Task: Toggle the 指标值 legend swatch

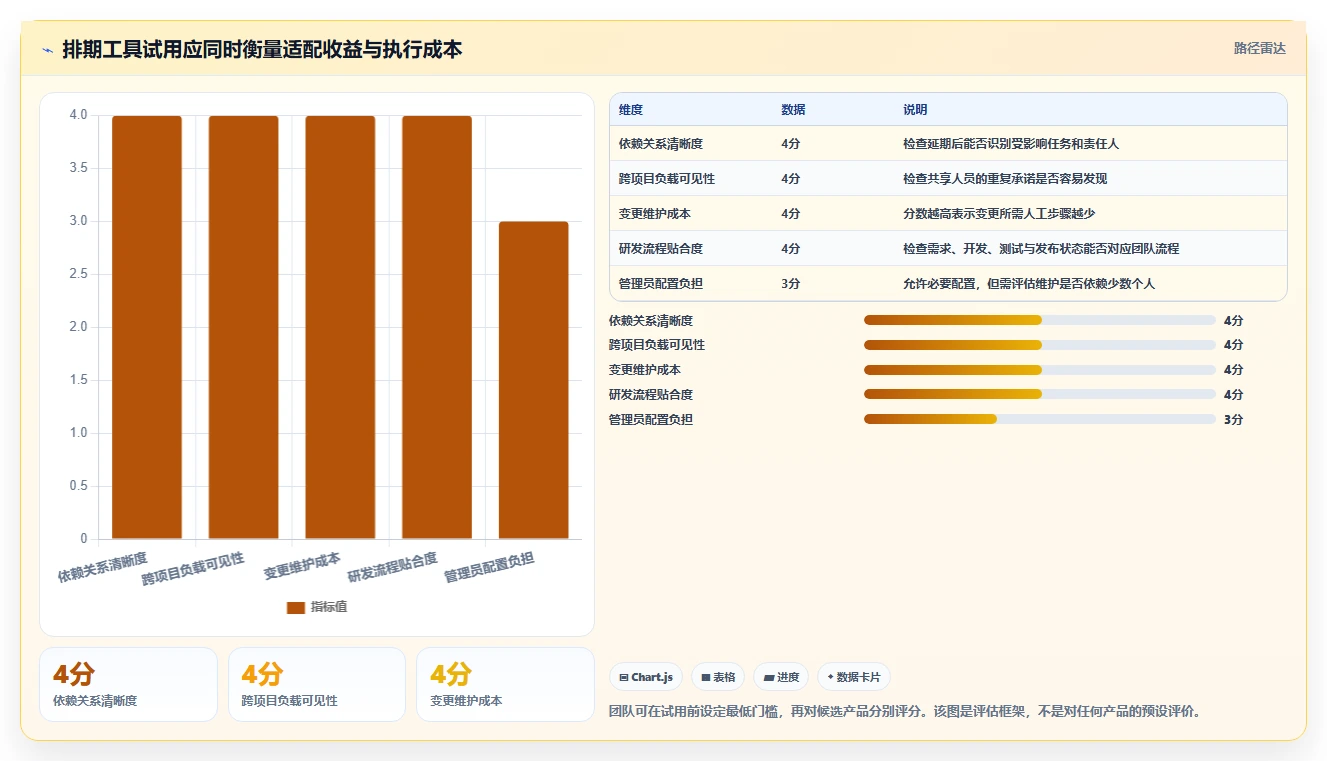Action: (295, 607)
